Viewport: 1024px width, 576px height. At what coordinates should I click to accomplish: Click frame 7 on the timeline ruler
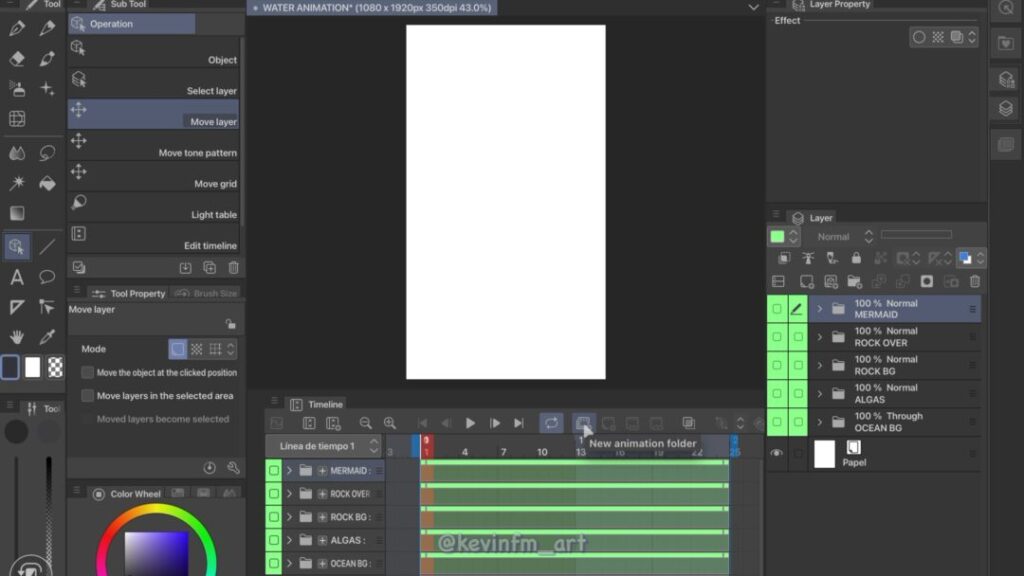503,451
